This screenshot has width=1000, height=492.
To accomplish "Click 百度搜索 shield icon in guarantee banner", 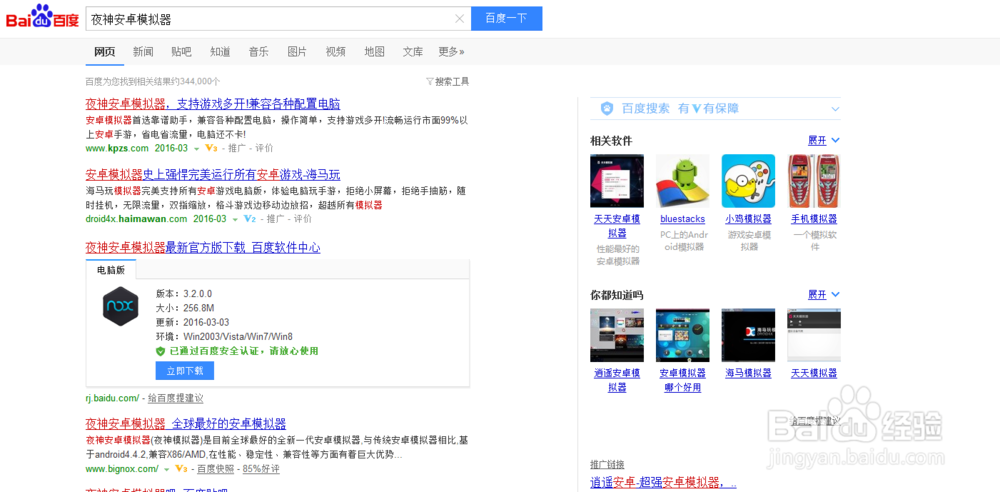I will tap(607, 109).
